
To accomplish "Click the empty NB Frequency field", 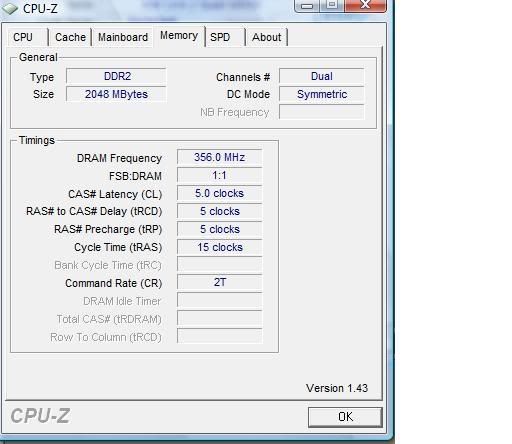I will (321, 112).
